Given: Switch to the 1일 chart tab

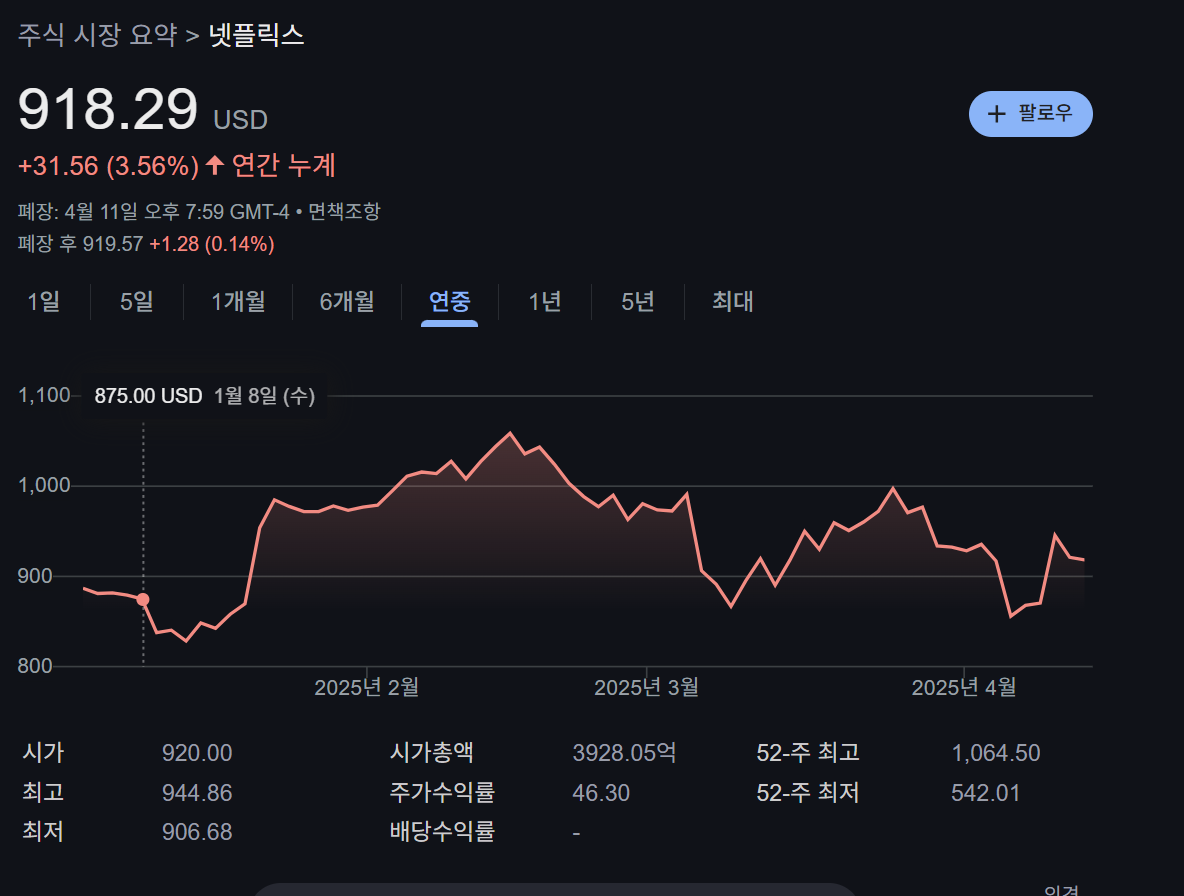Looking at the screenshot, I should coord(44,301).
